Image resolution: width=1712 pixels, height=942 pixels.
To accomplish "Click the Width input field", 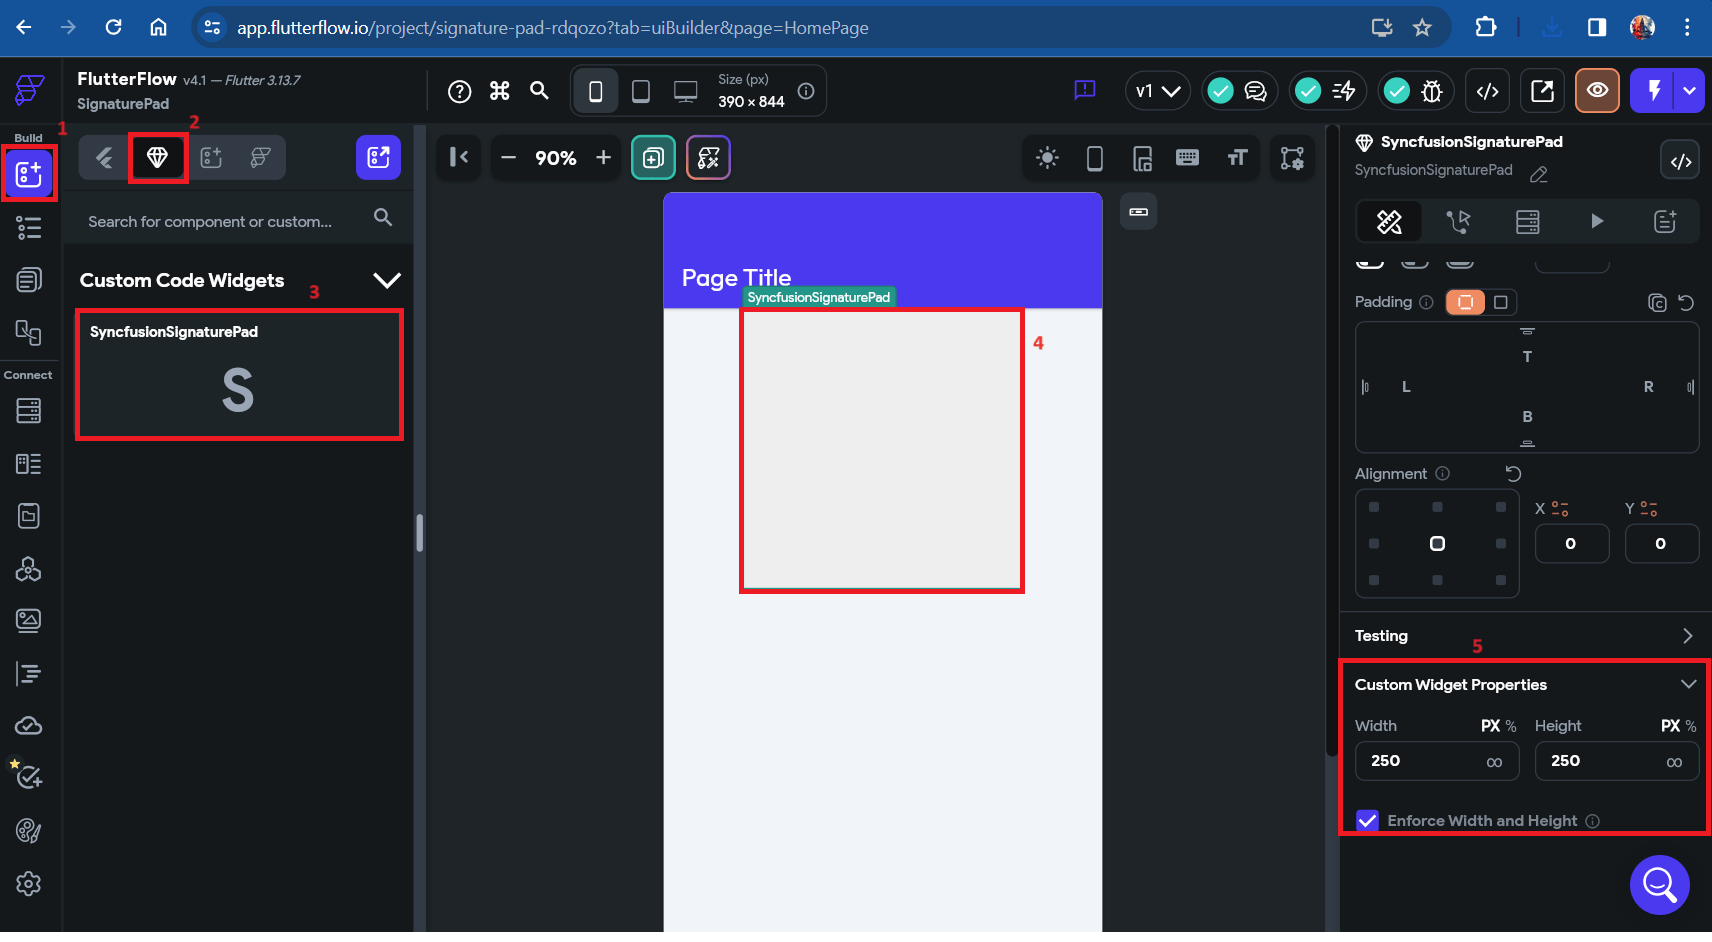I will pyautogui.click(x=1437, y=761).
